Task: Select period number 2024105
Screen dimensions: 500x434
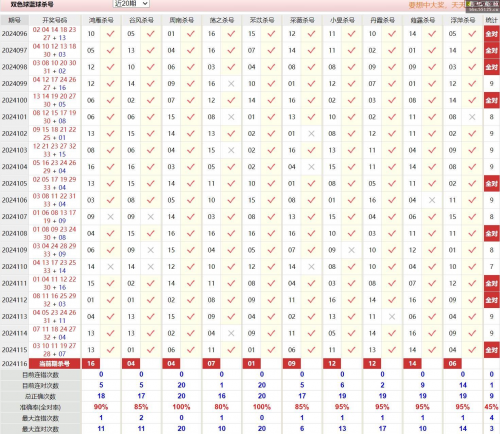Action: pyautogui.click(x=14, y=184)
